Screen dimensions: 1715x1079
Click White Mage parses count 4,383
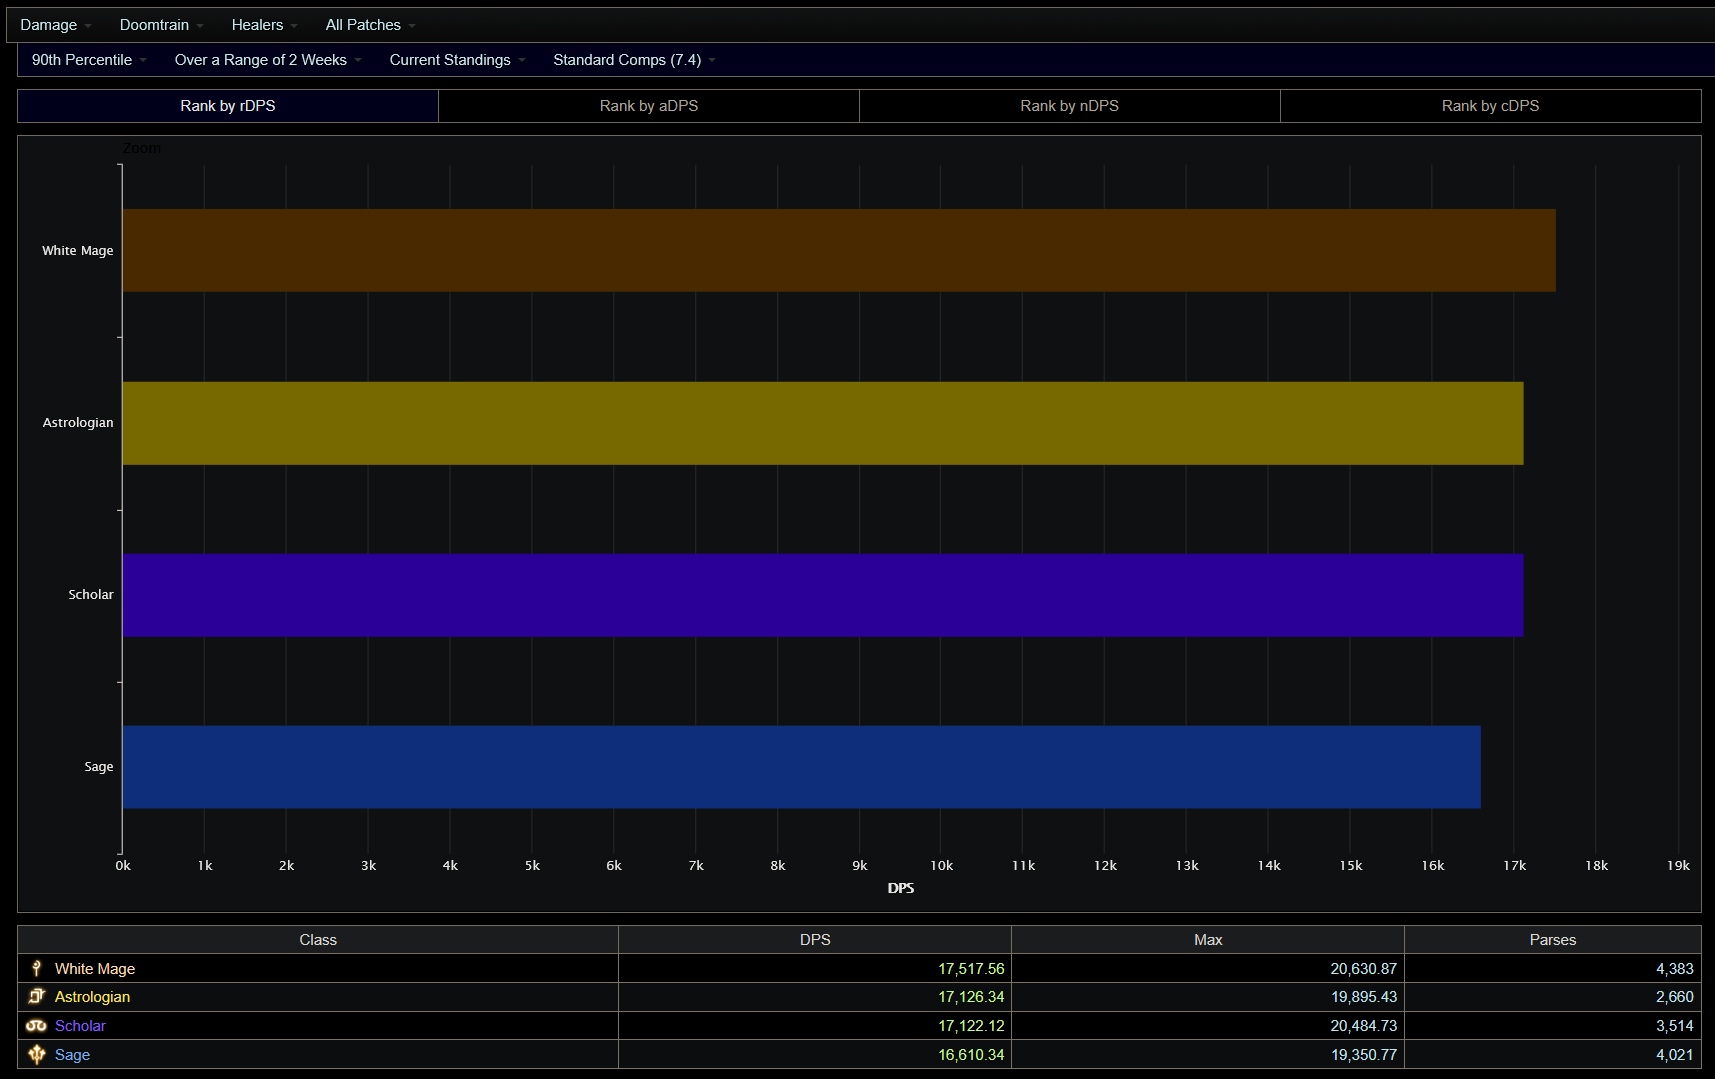[1675, 968]
